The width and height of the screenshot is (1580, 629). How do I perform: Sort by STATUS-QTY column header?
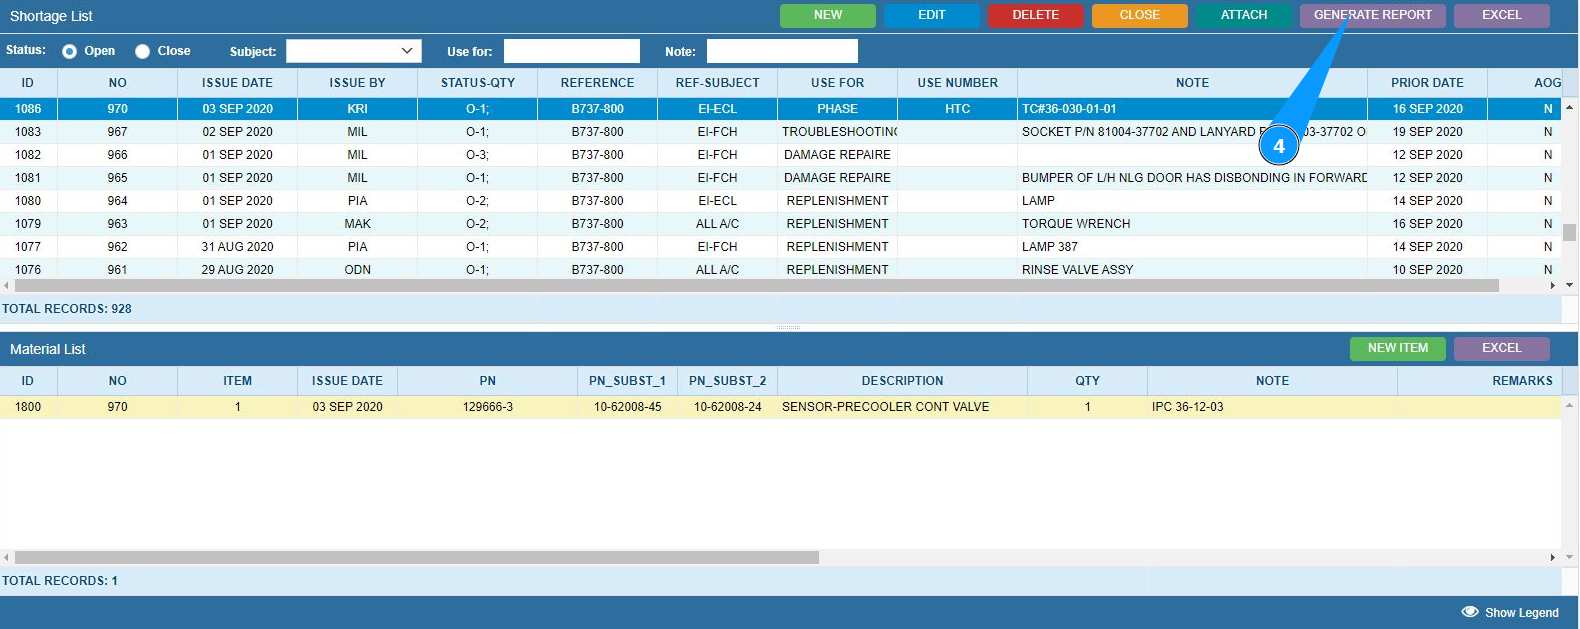pyautogui.click(x=478, y=83)
